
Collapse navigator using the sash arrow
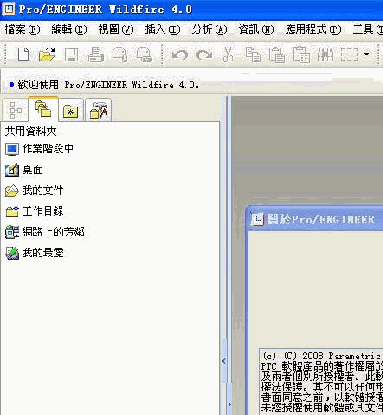224,361
